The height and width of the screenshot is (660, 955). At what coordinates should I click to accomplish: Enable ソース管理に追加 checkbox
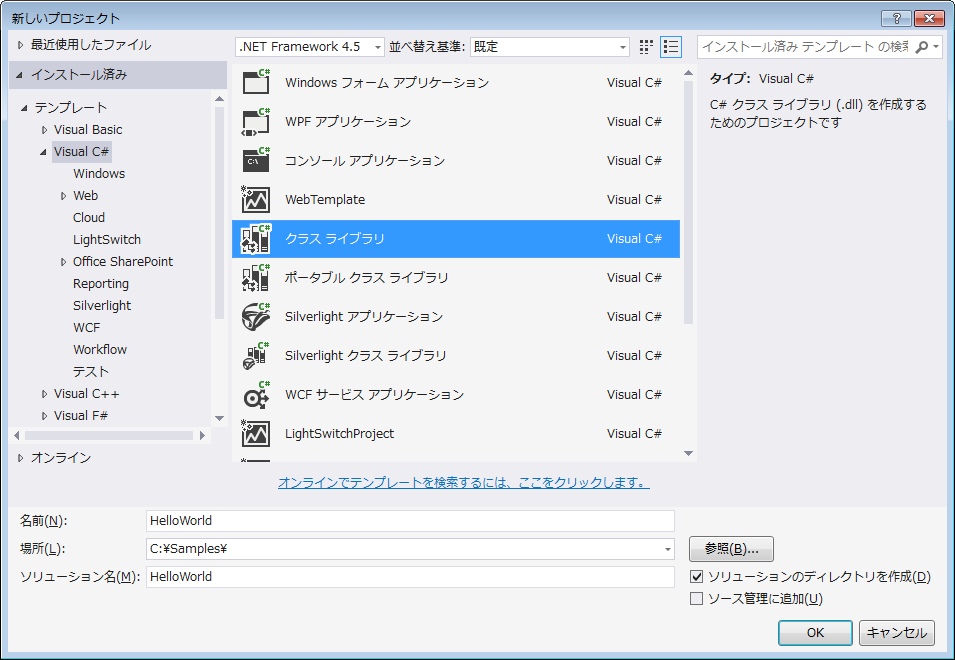pos(696,599)
